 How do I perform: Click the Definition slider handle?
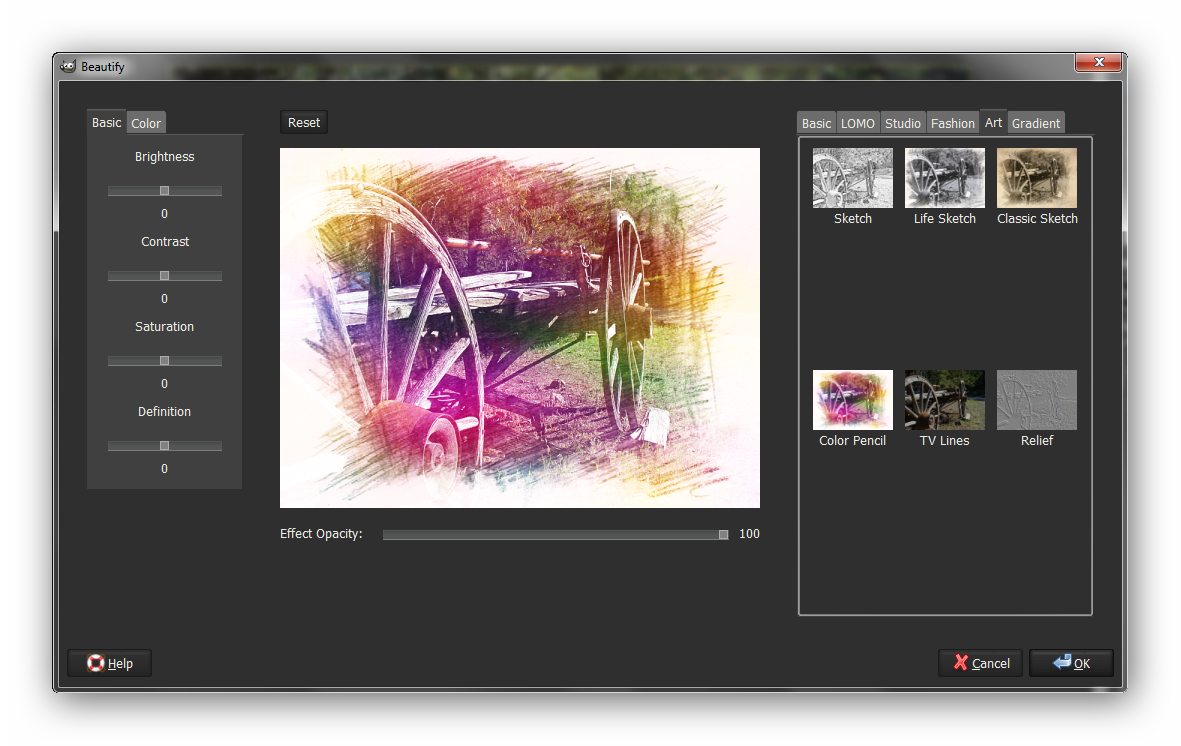click(164, 446)
